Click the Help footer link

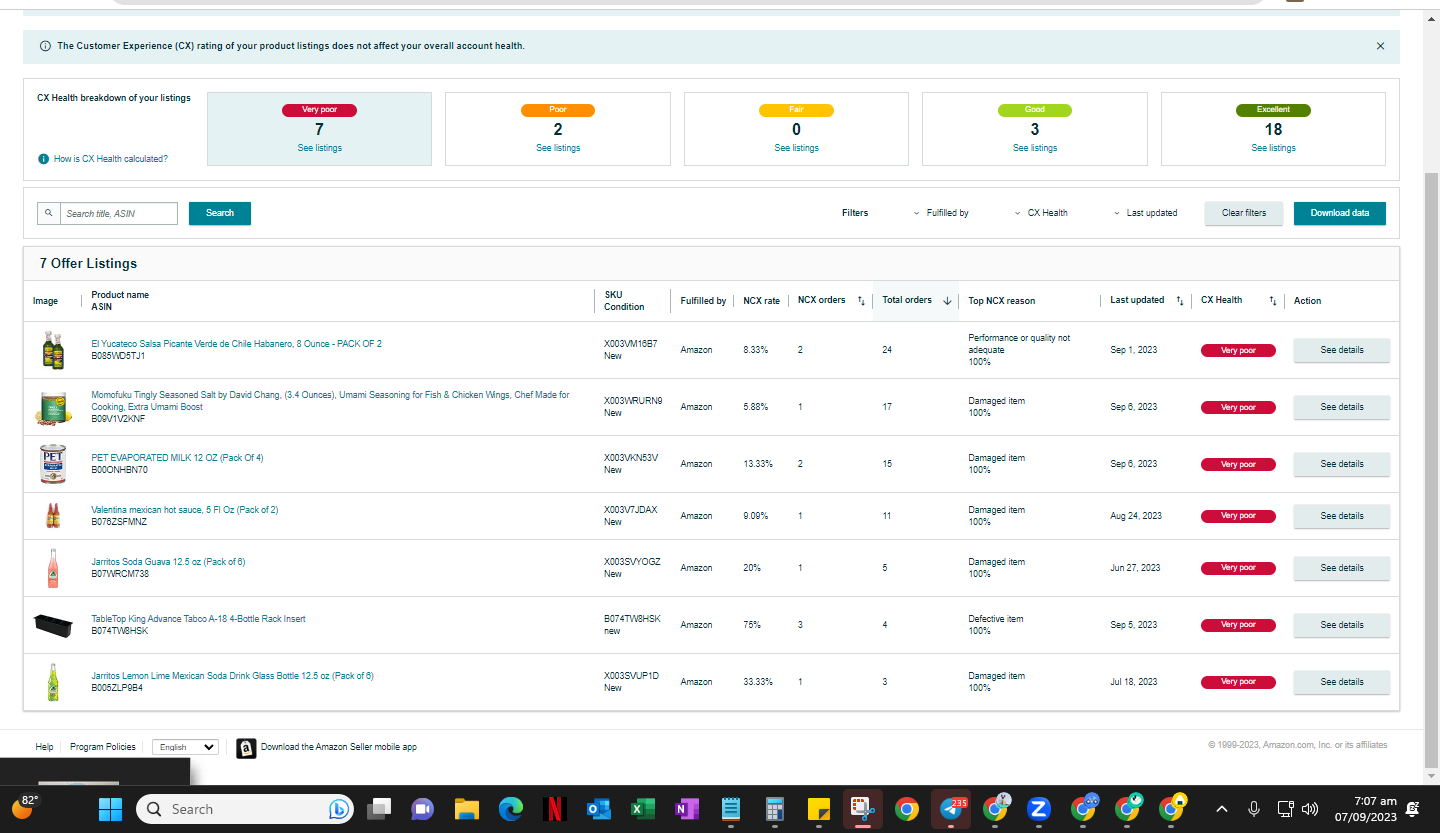click(x=44, y=747)
